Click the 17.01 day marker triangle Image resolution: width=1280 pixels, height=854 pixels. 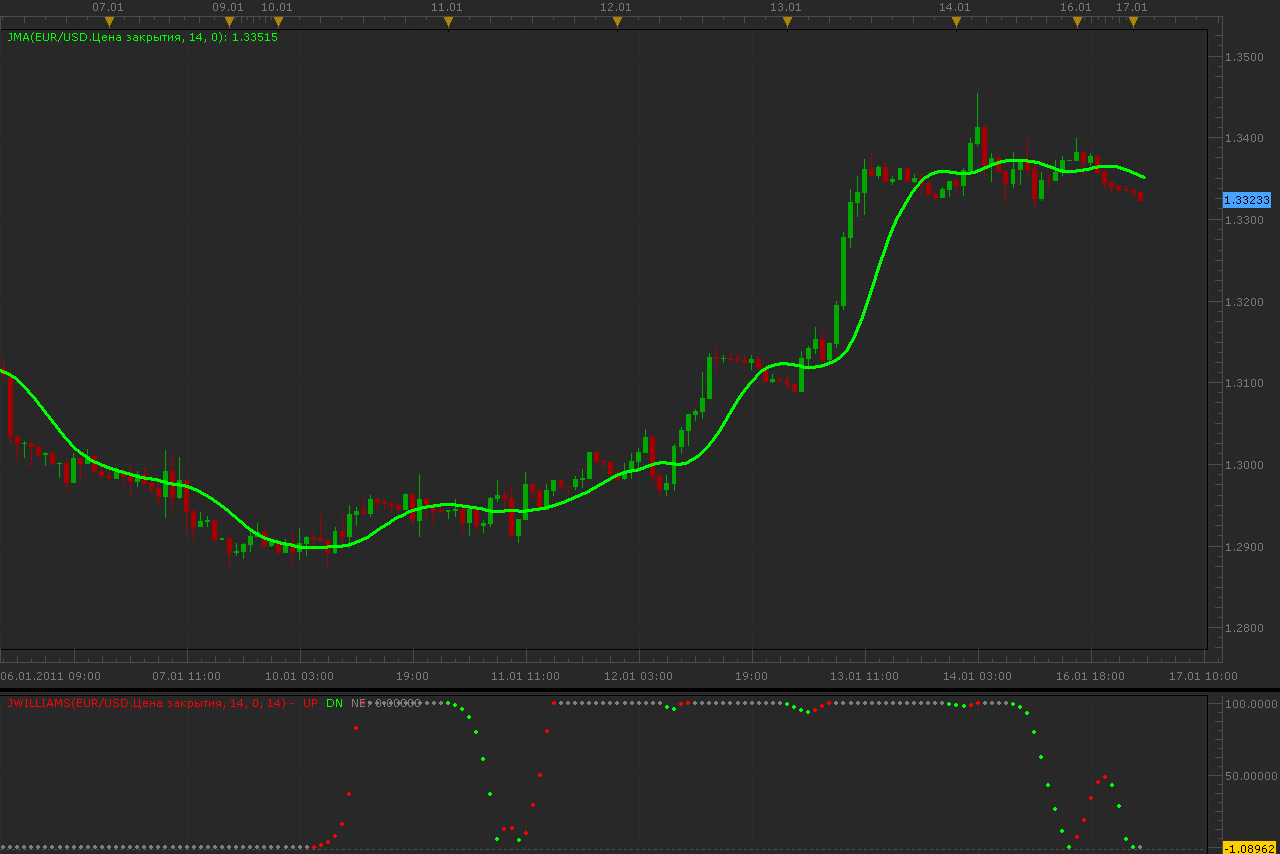(x=1133, y=22)
